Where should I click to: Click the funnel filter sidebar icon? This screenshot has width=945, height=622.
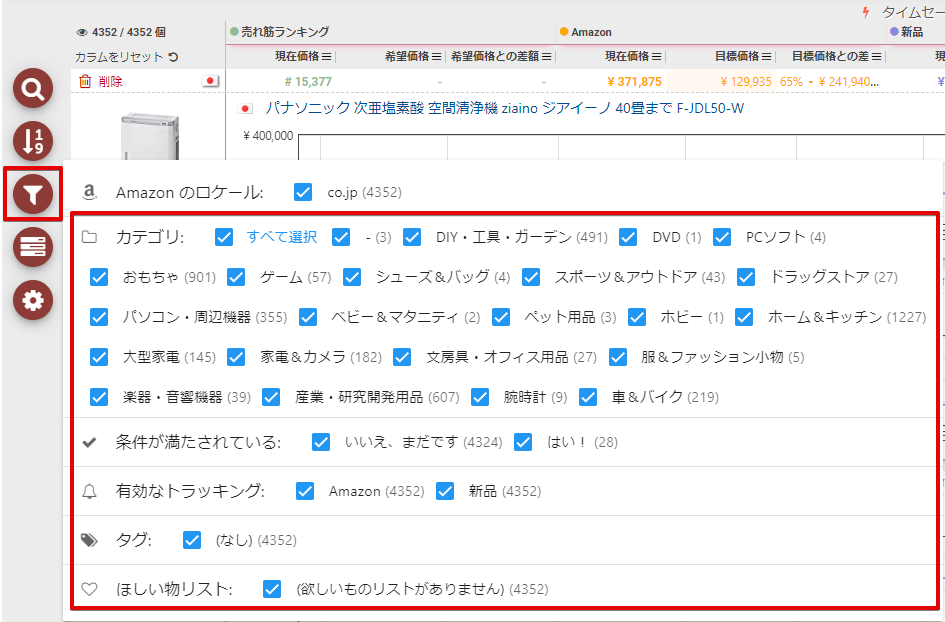33,195
